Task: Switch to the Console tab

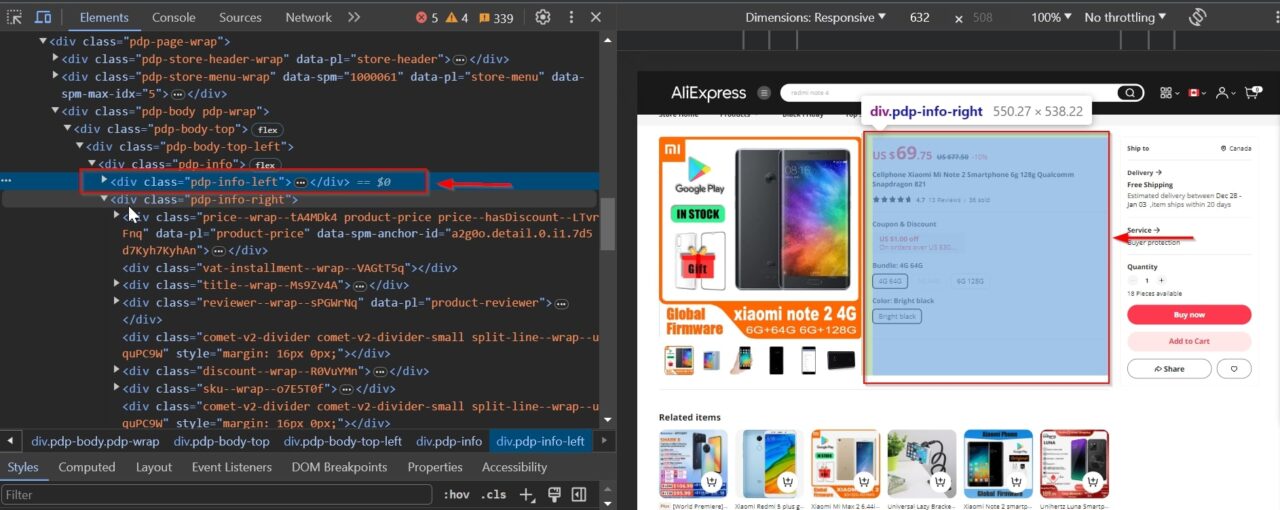Action: click(174, 17)
